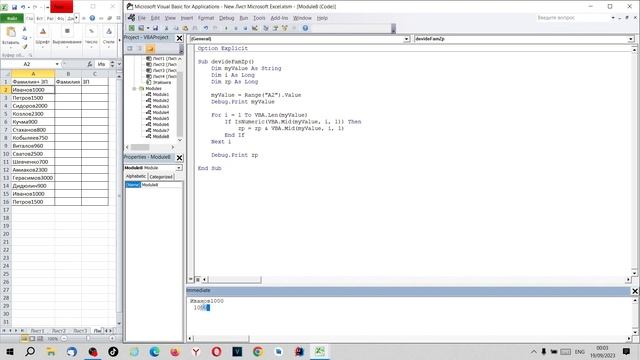Select Module1 in the project tree
Image resolution: width=640 pixels, height=360 pixels.
[161, 94]
